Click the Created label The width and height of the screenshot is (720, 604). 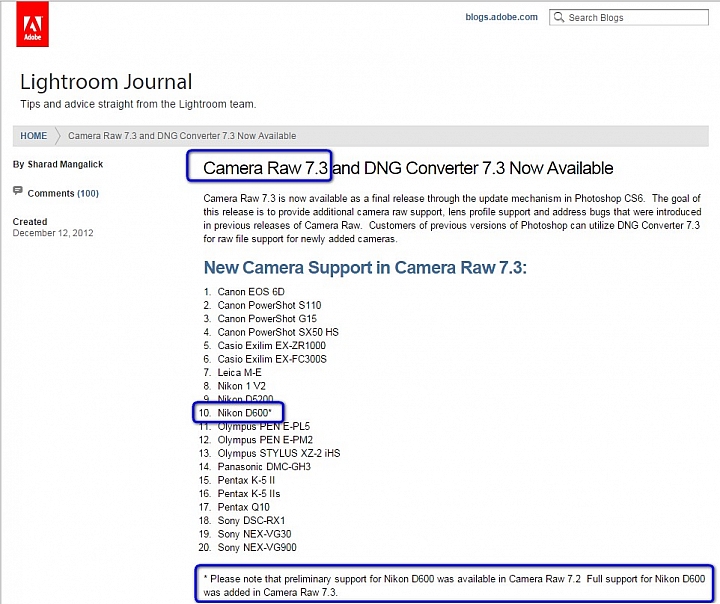click(30, 221)
